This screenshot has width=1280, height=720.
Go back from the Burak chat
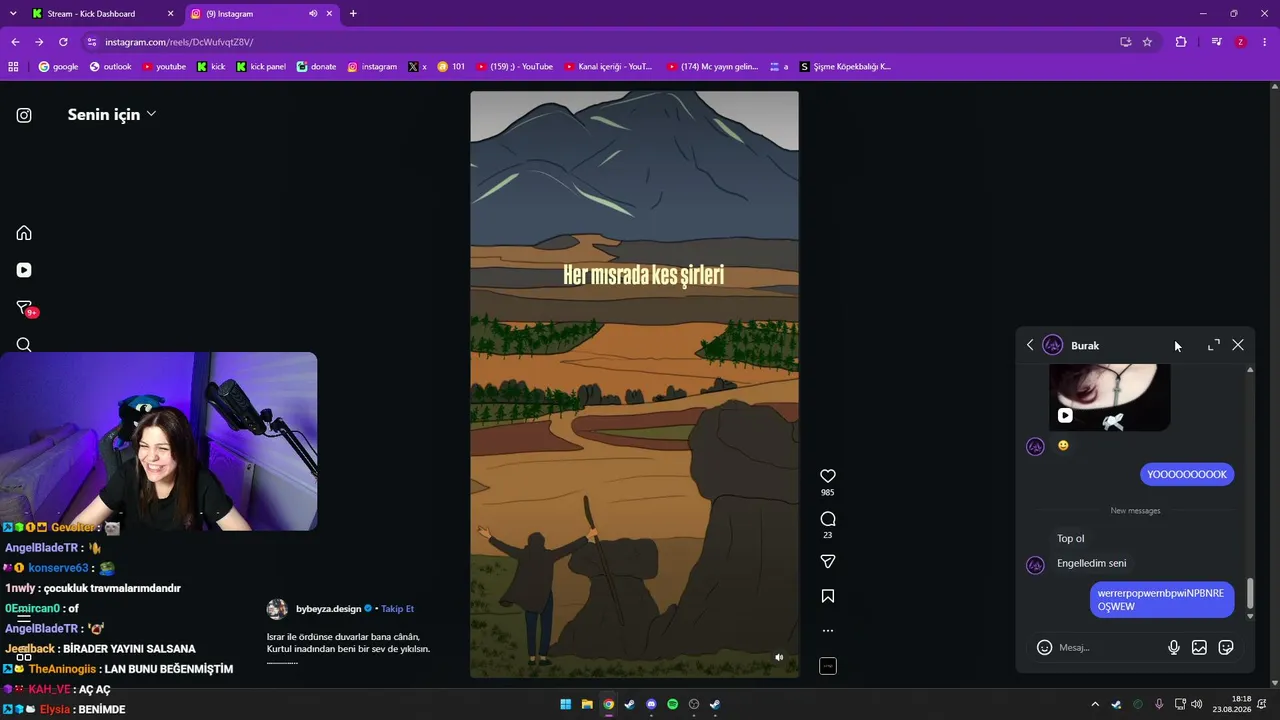[x=1030, y=345]
